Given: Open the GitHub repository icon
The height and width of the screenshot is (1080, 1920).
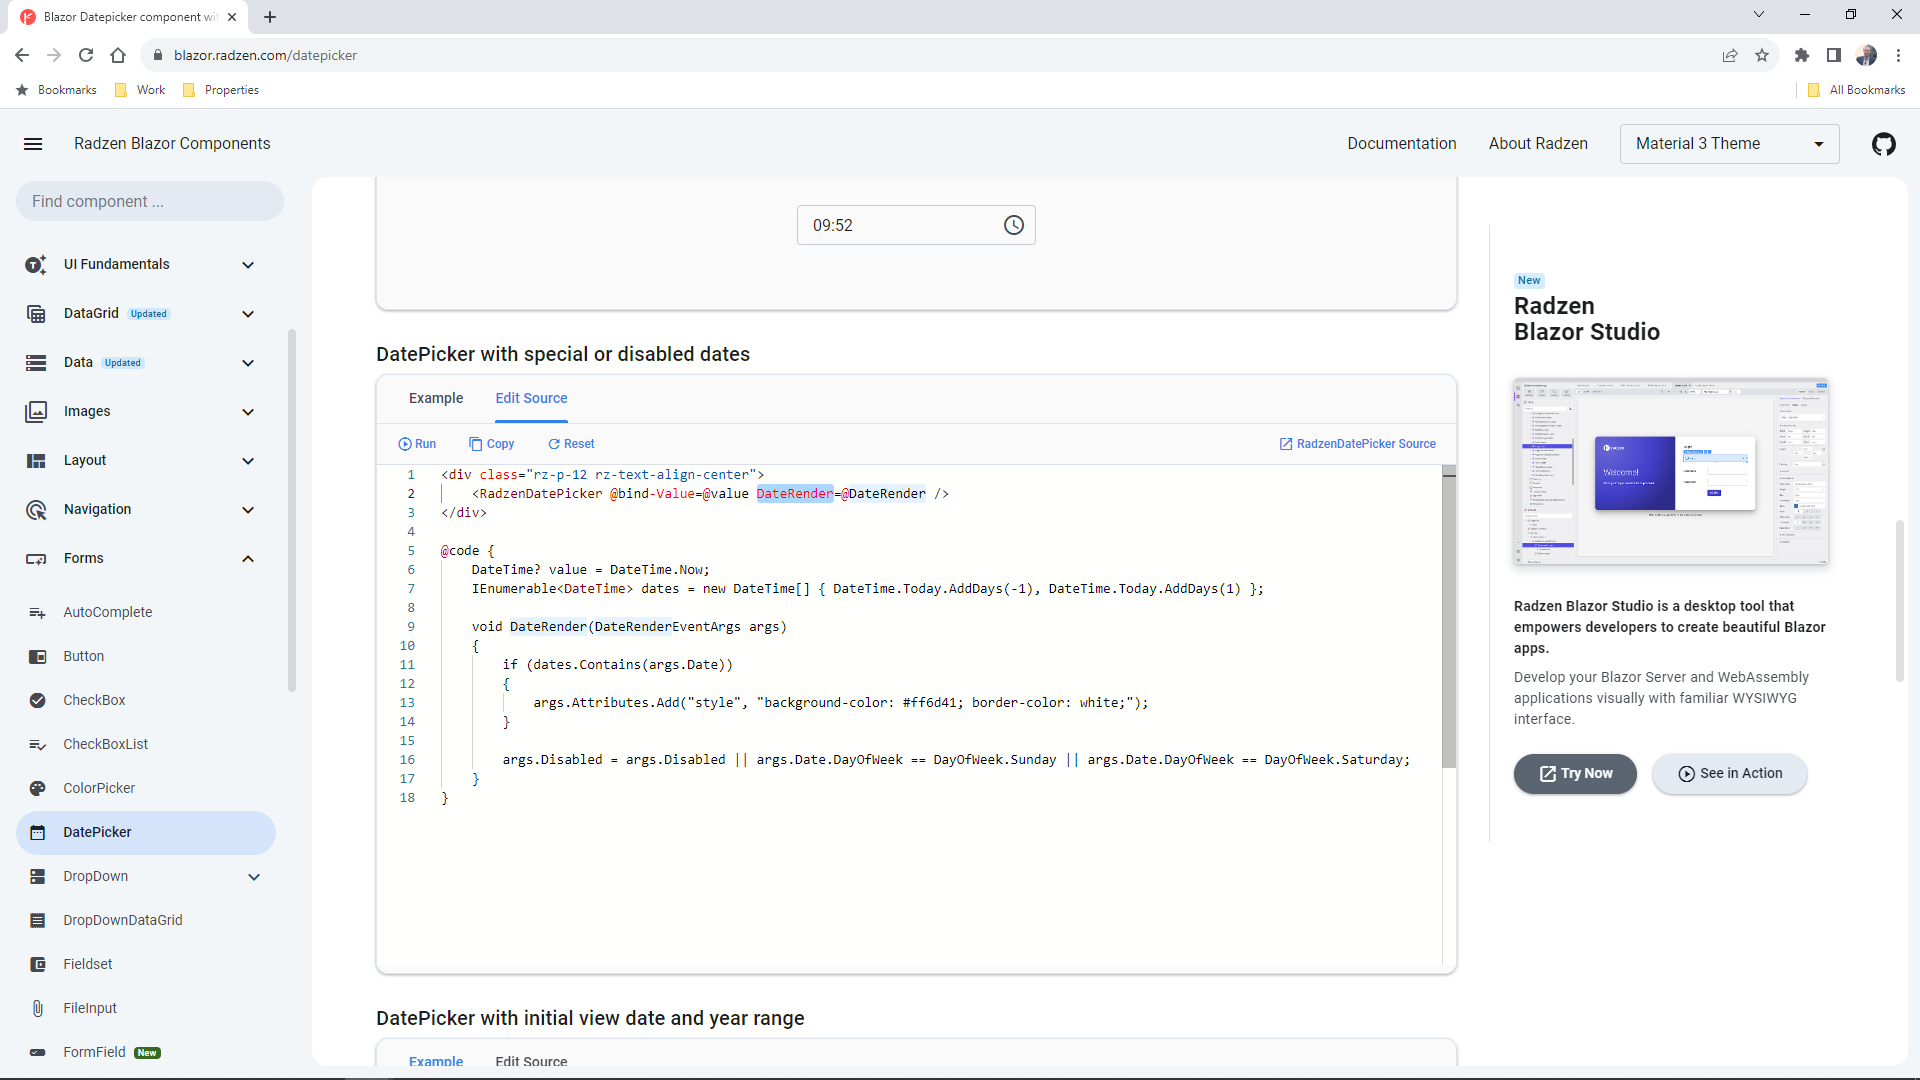Looking at the screenshot, I should pos(1883,144).
